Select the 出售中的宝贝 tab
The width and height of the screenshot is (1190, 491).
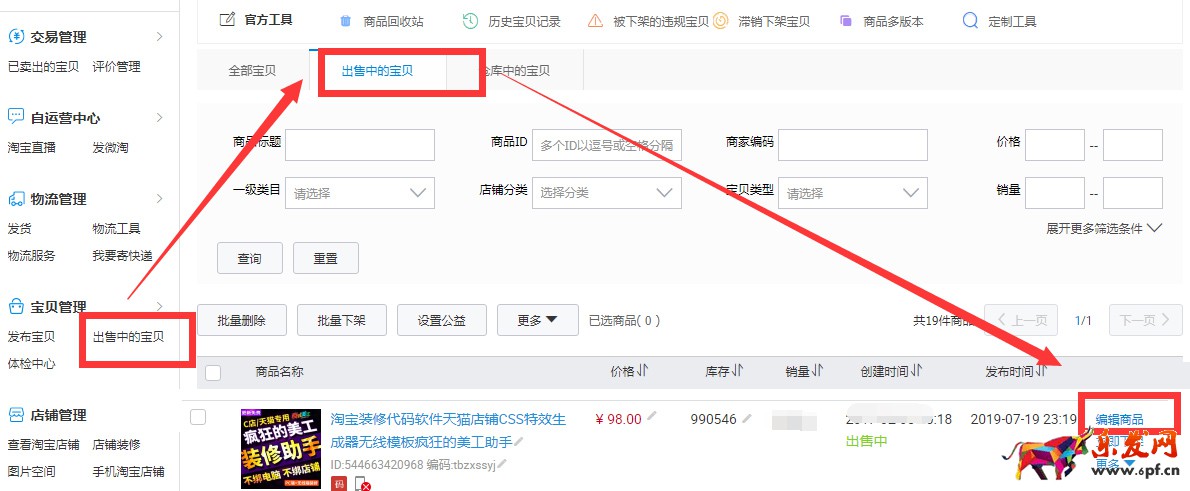pyautogui.click(x=377, y=71)
